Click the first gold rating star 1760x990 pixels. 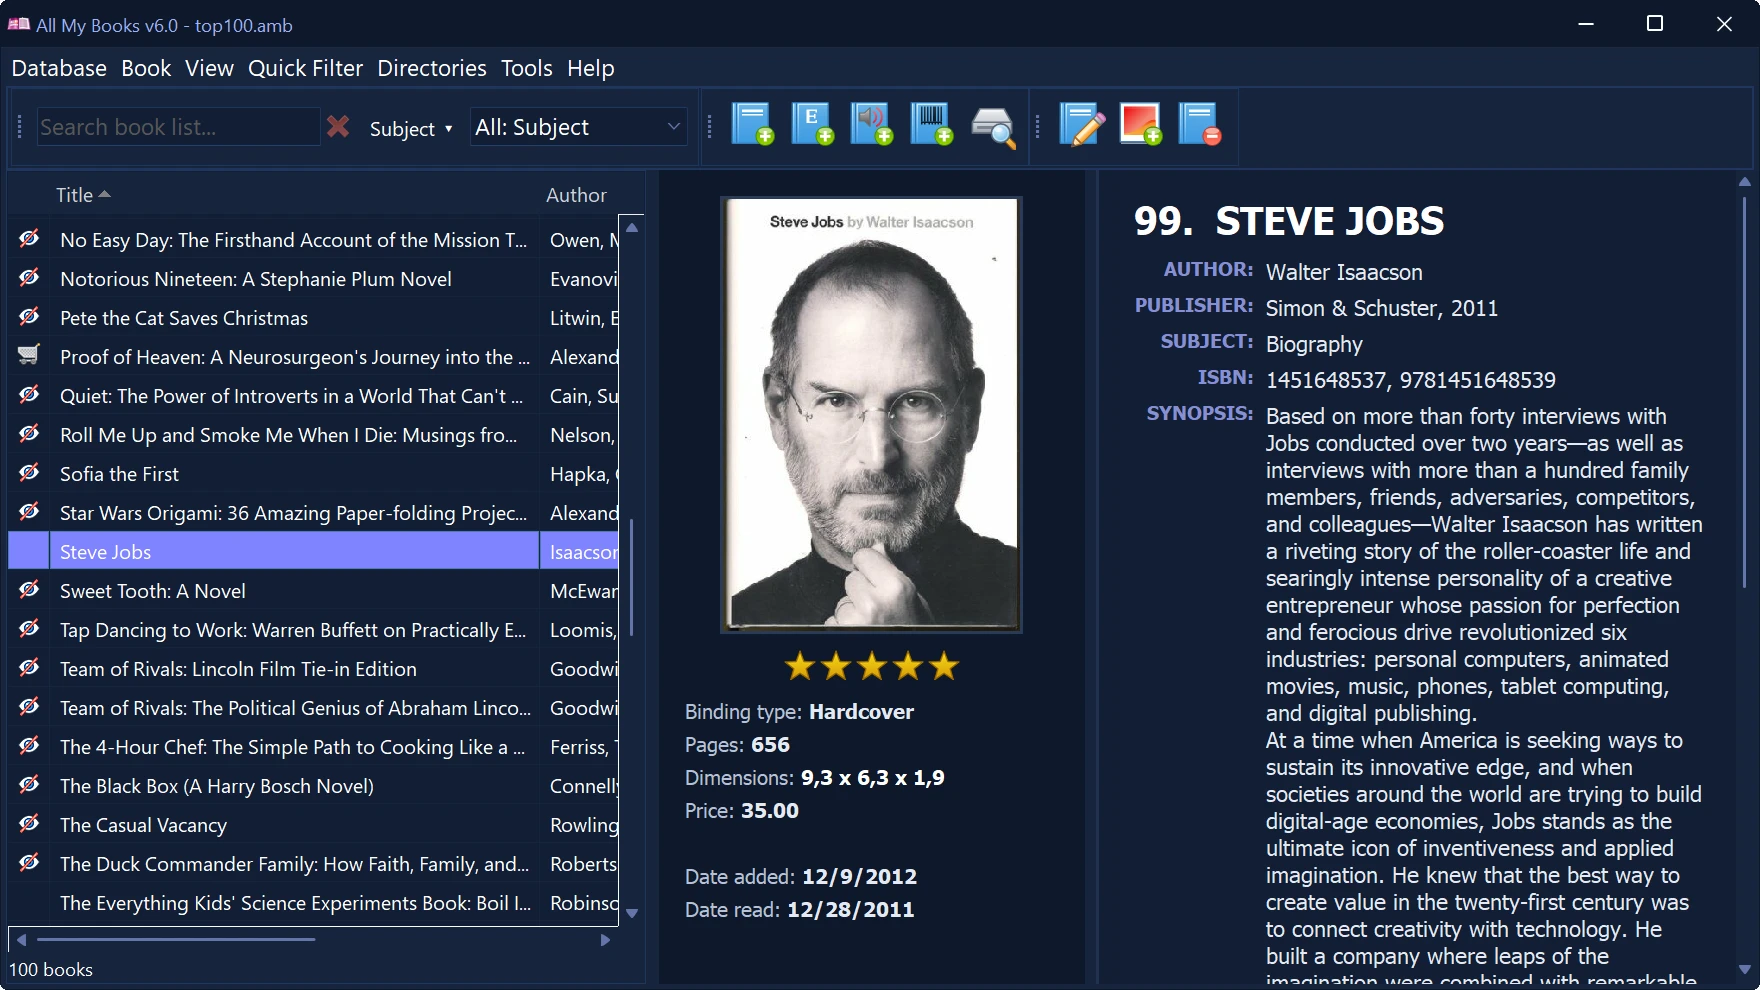click(799, 666)
